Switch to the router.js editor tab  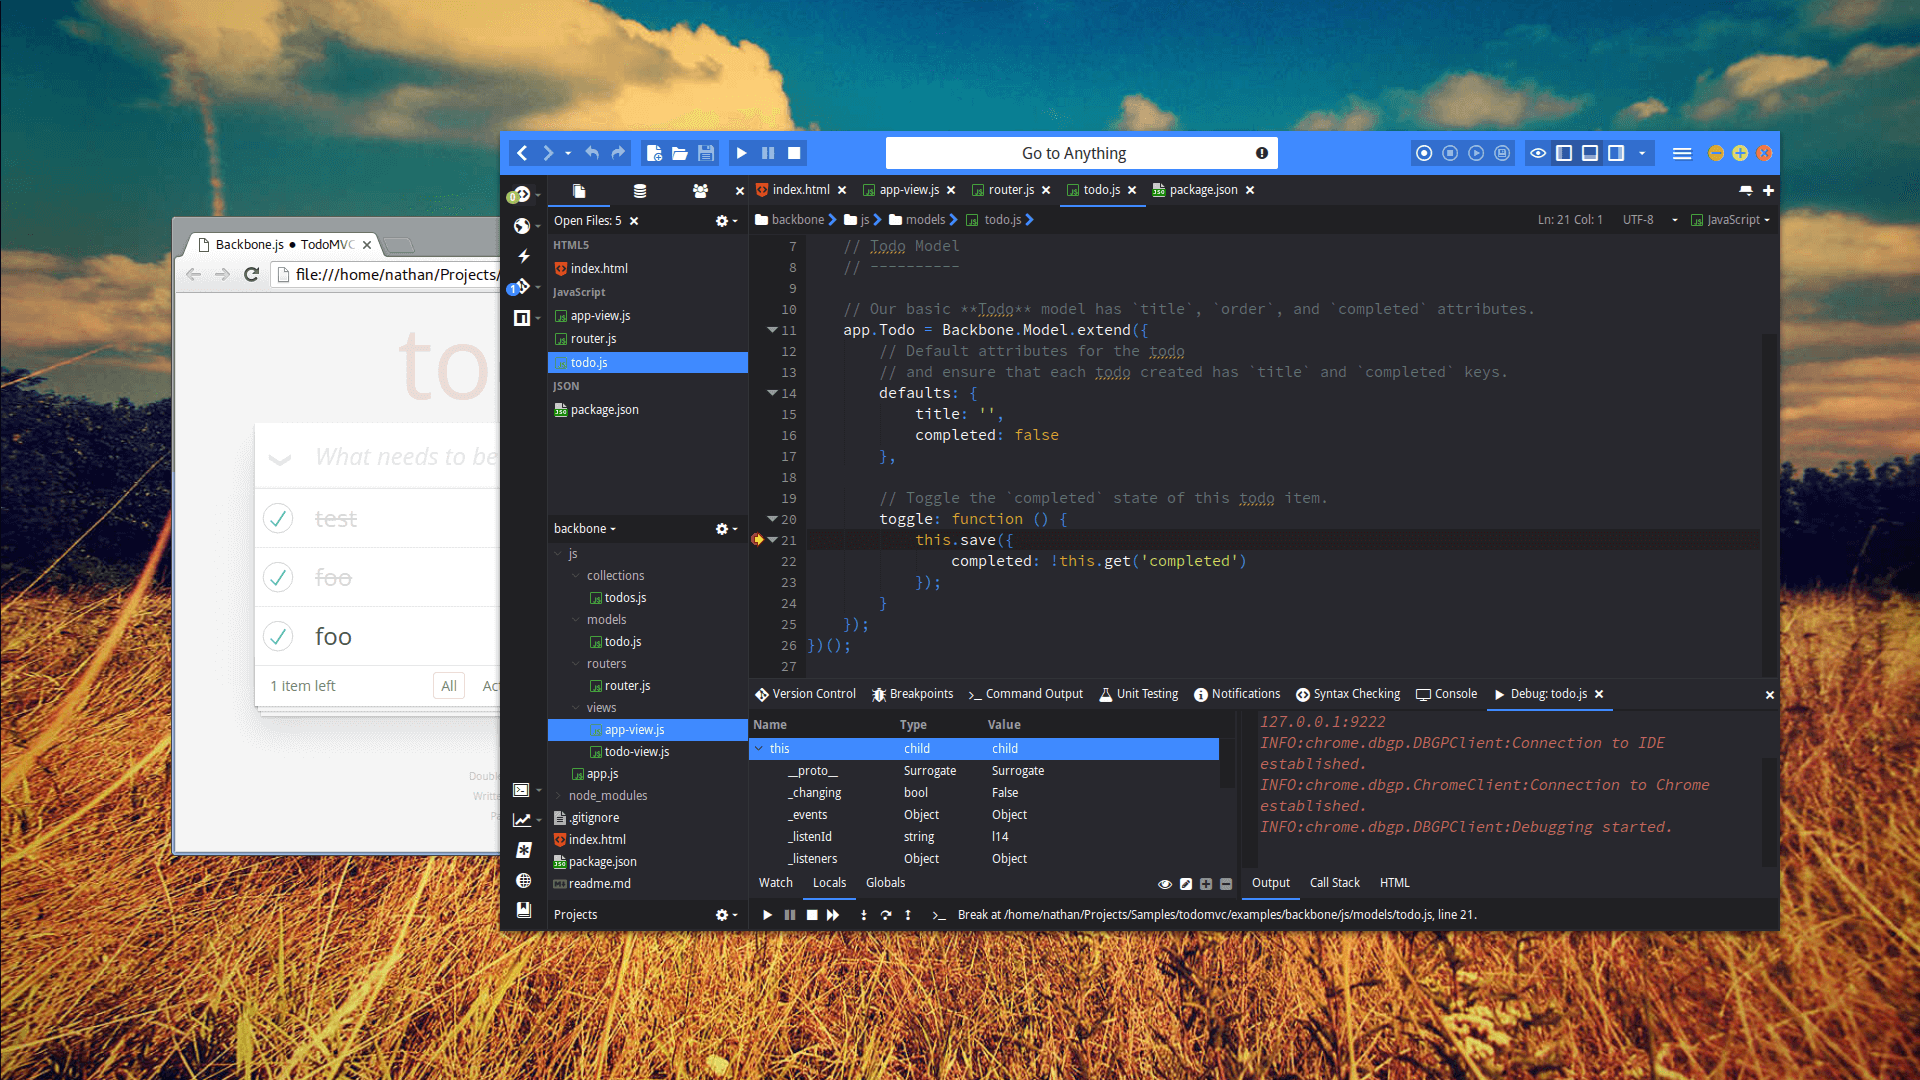(1010, 190)
